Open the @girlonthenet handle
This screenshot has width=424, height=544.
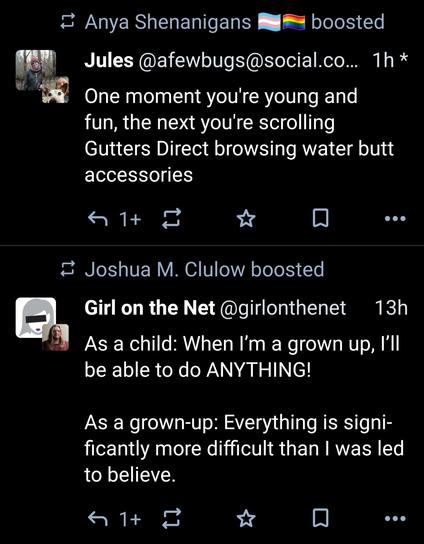[x=283, y=308]
